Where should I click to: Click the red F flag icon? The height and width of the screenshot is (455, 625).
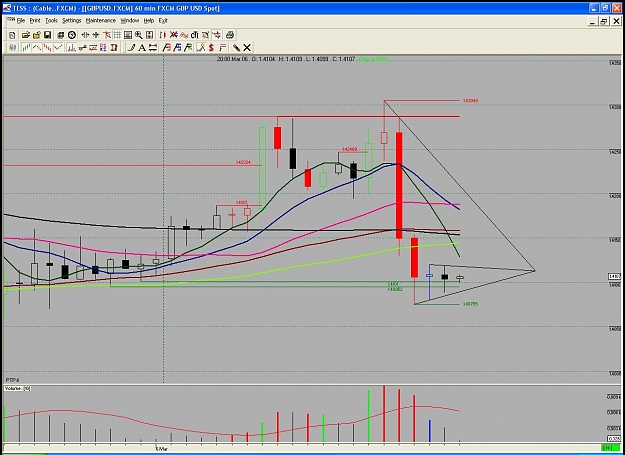167,48
